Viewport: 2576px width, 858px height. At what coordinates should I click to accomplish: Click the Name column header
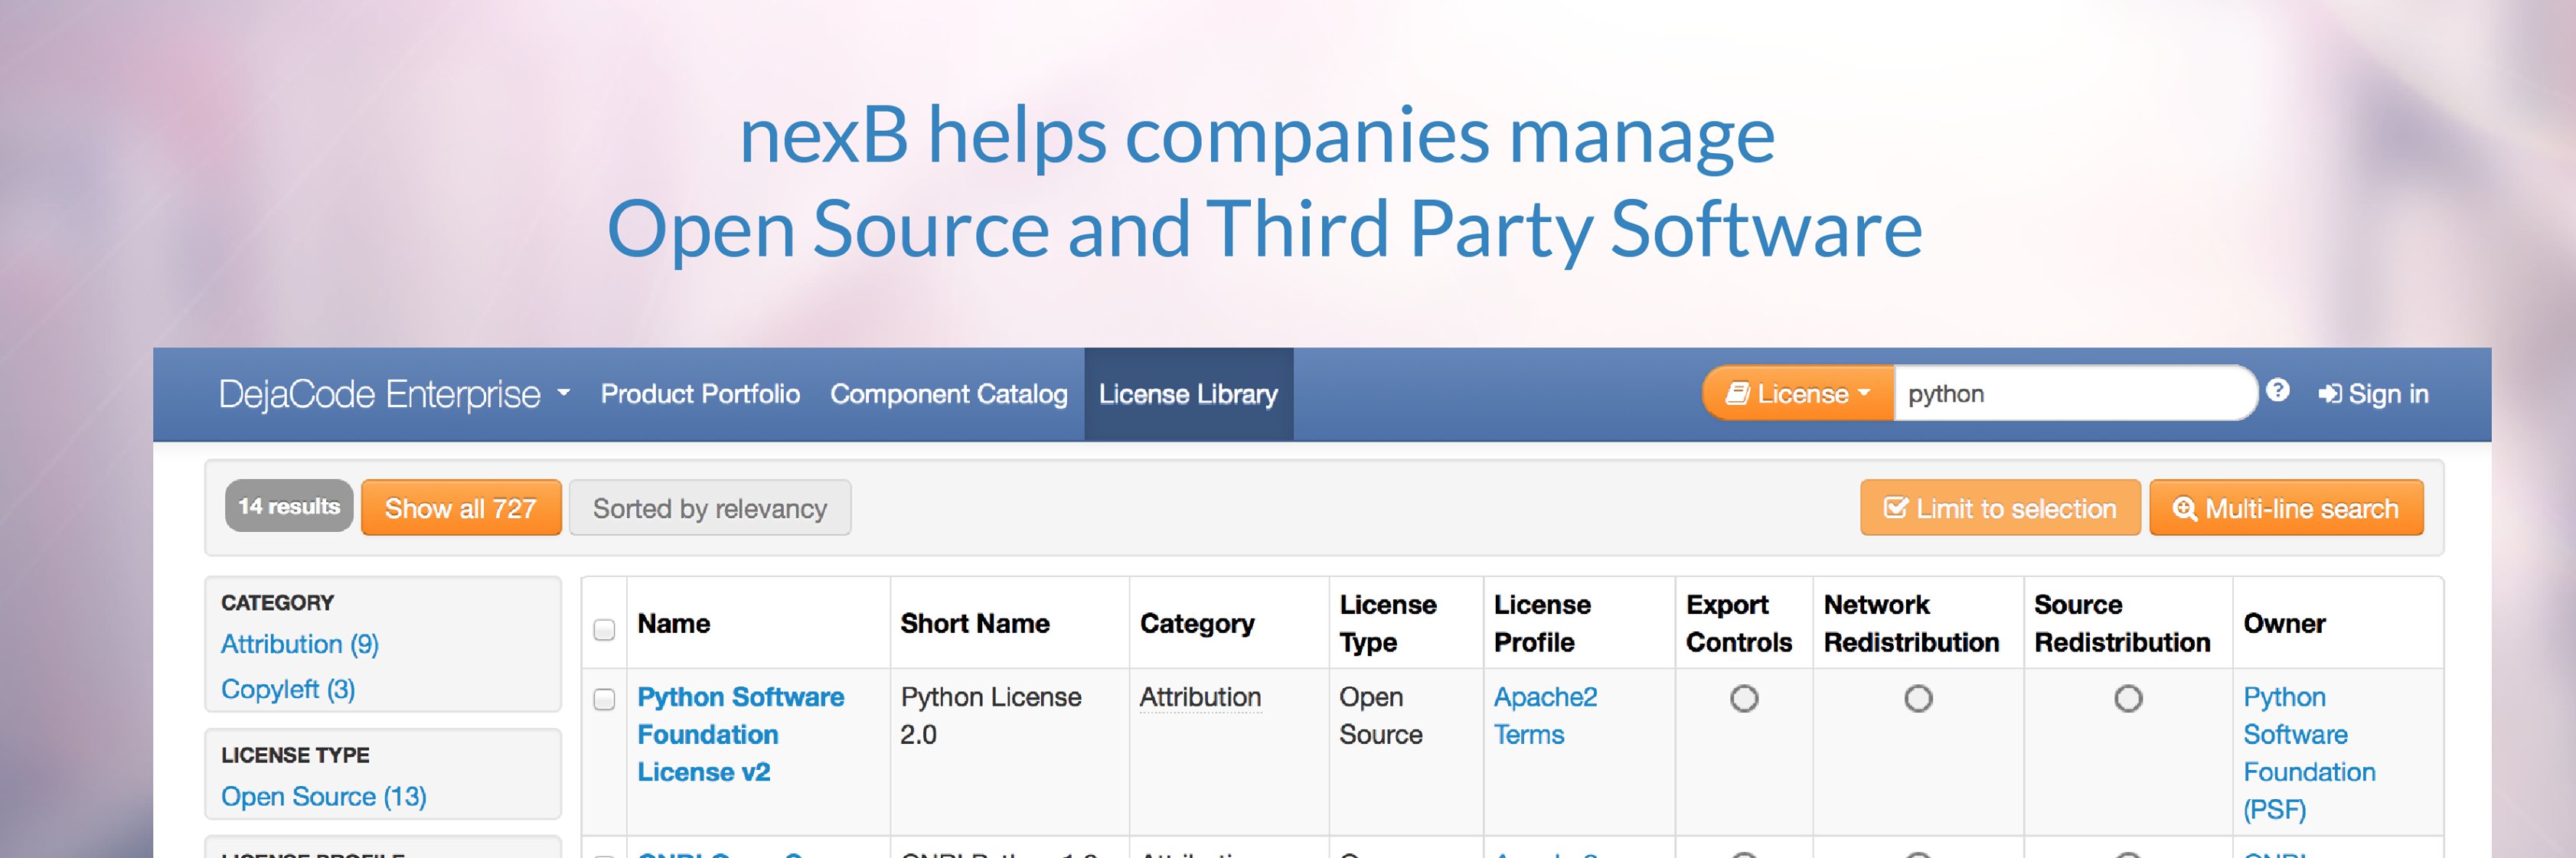tap(674, 623)
